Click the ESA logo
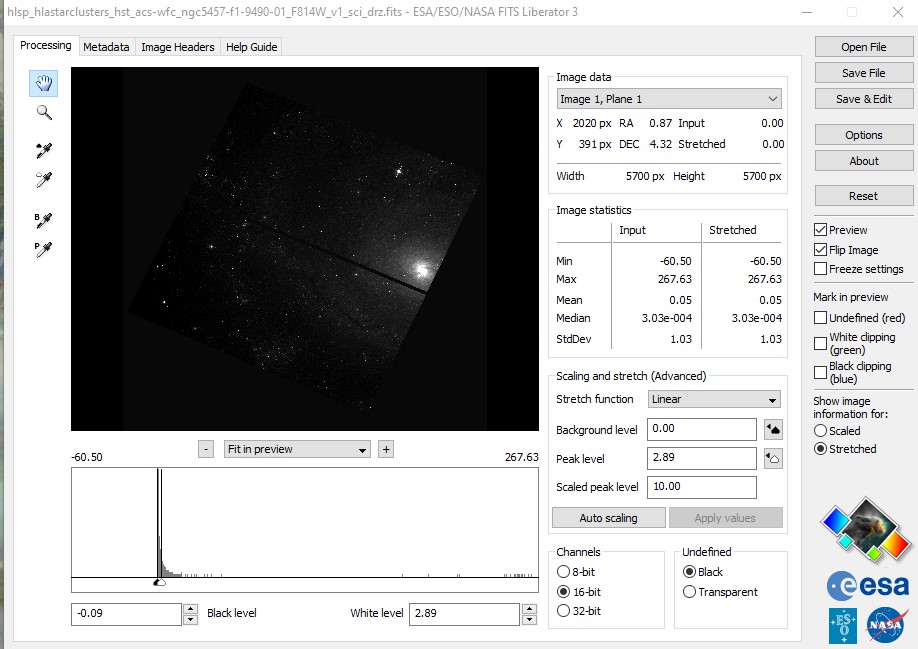Image resolution: width=918 pixels, height=649 pixels. click(x=867, y=586)
